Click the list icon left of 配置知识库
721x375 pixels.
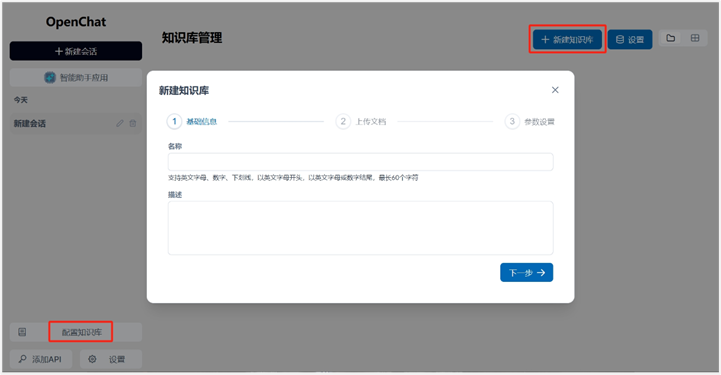22,332
